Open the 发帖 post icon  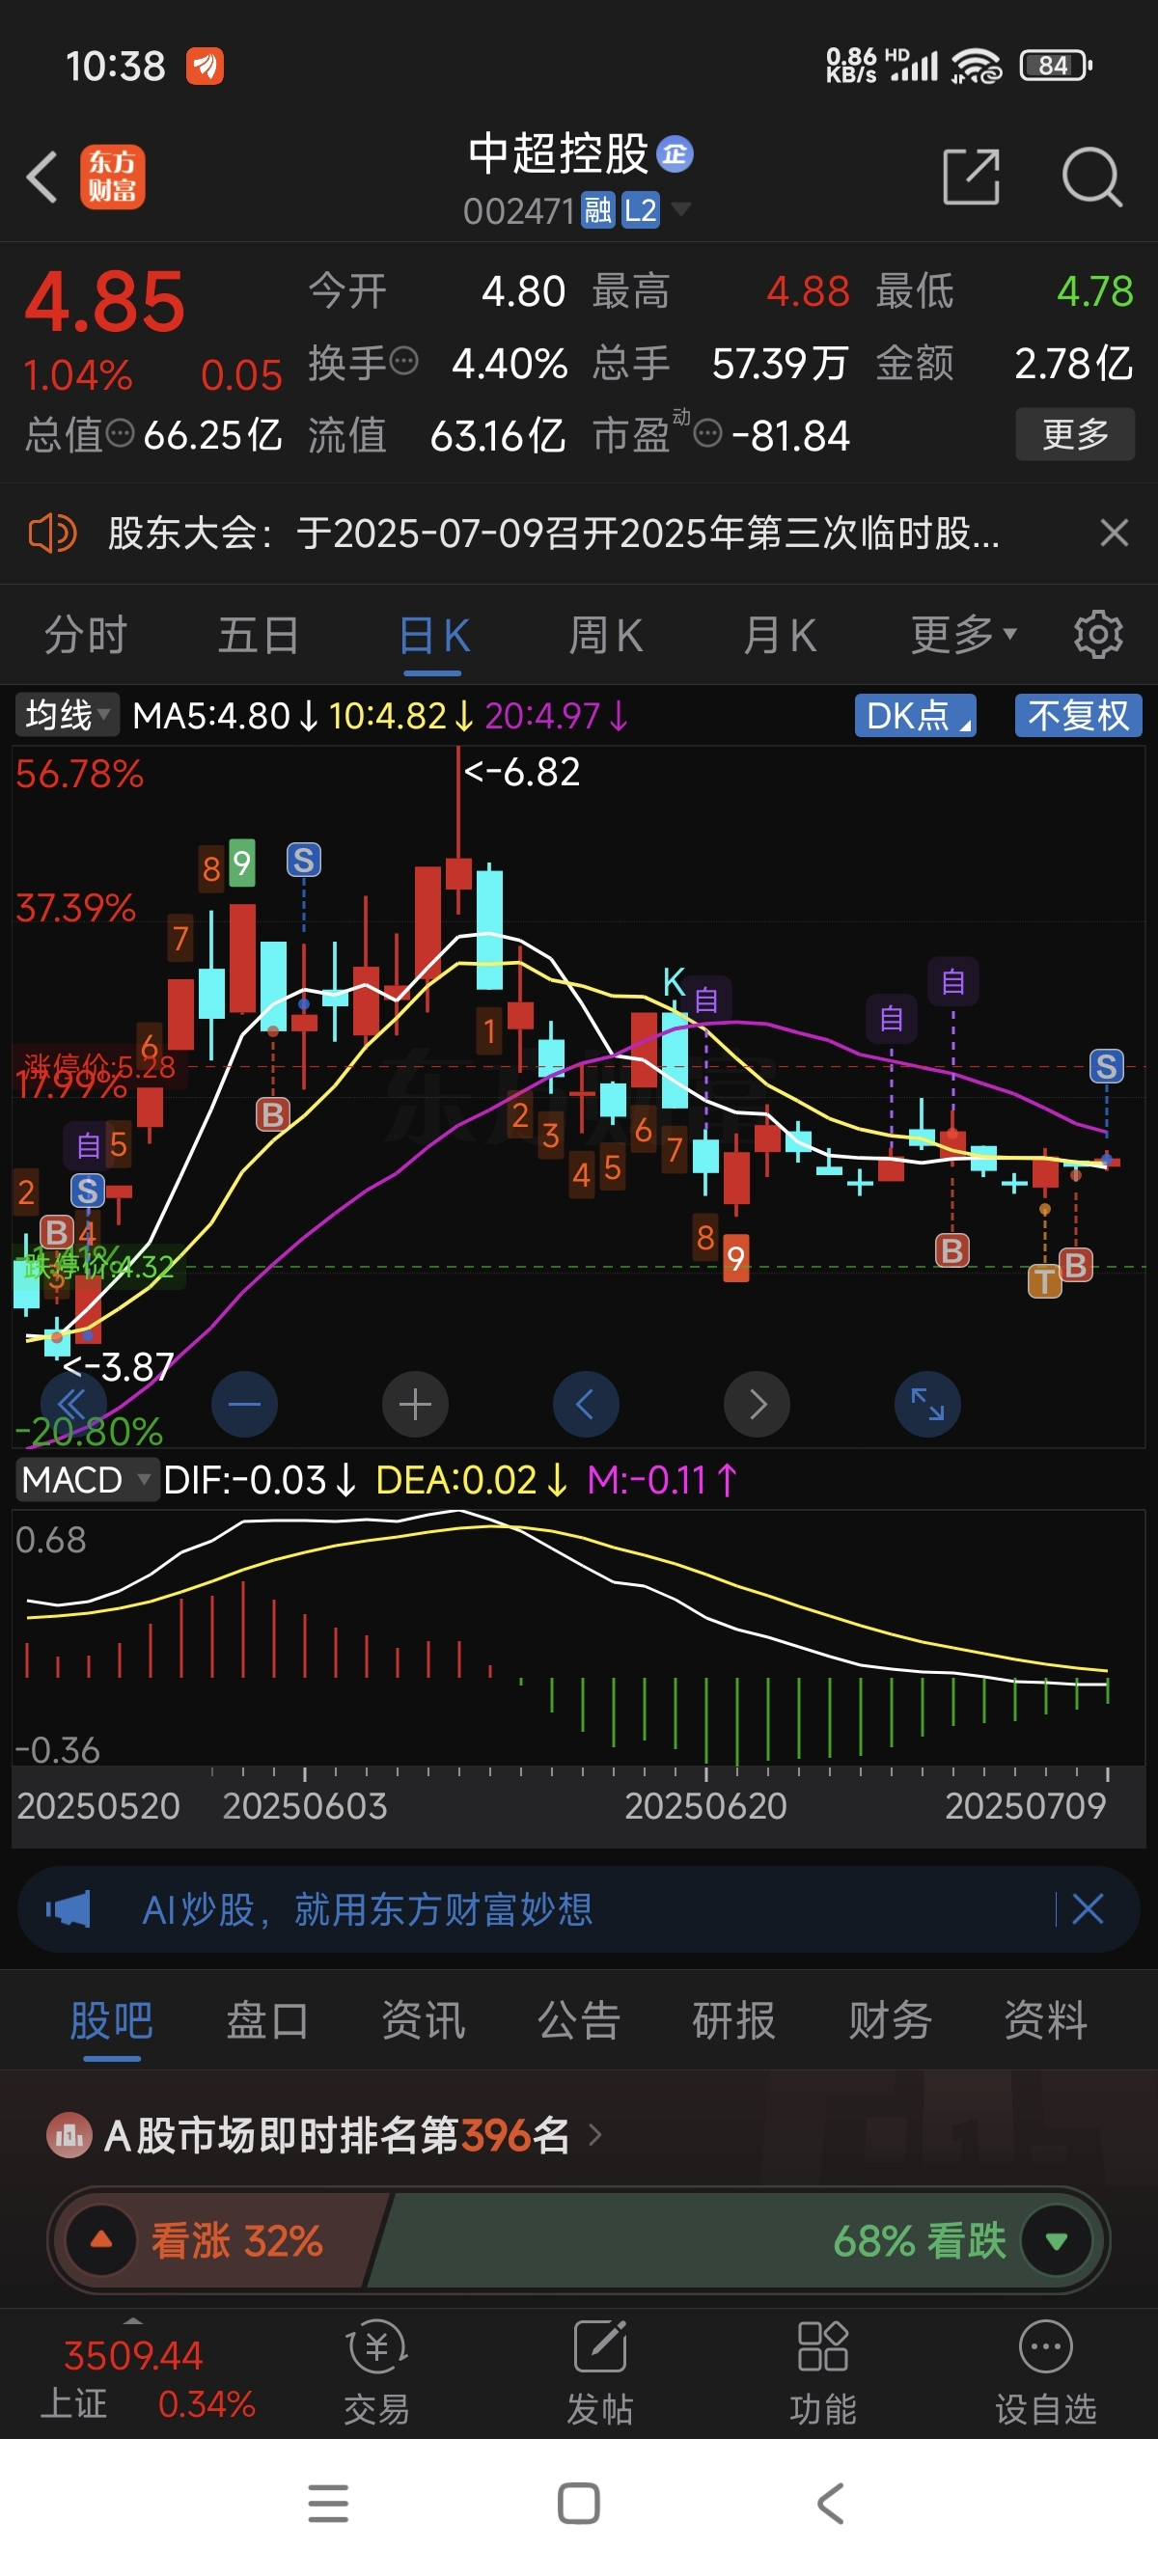pos(600,2372)
